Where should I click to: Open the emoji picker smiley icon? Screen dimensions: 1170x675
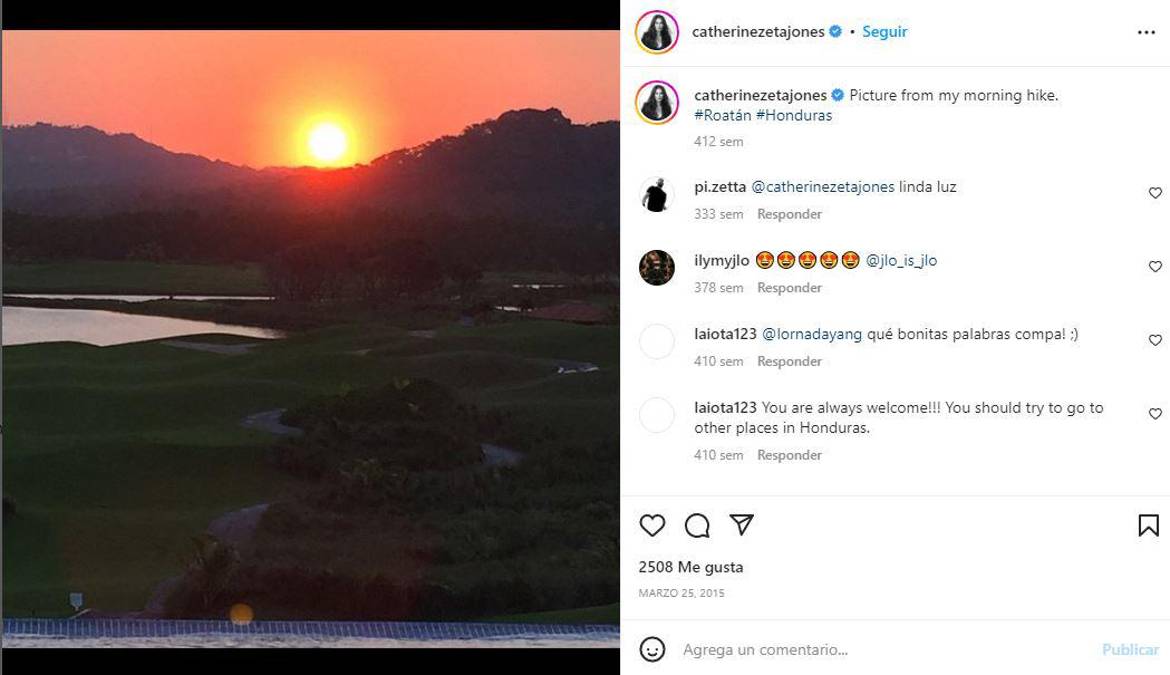[652, 649]
